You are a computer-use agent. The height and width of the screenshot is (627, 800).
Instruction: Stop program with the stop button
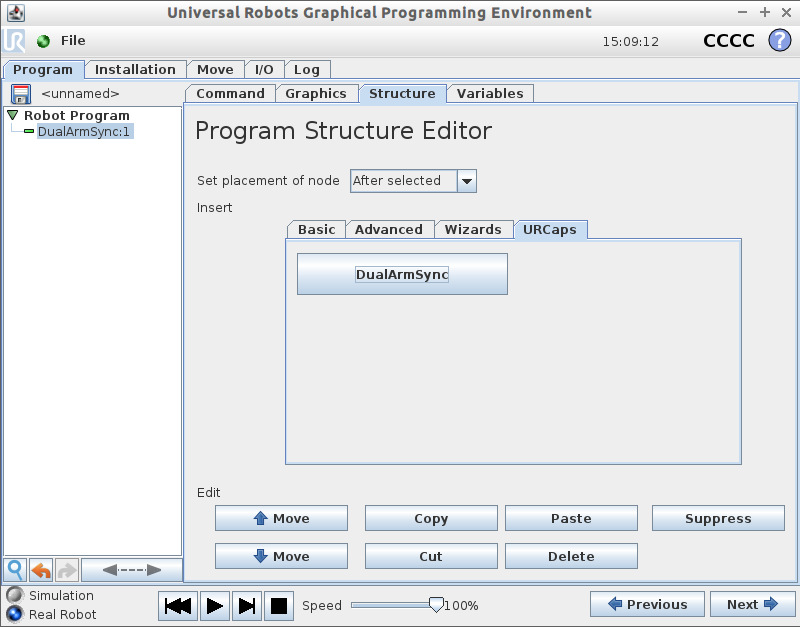click(280, 605)
